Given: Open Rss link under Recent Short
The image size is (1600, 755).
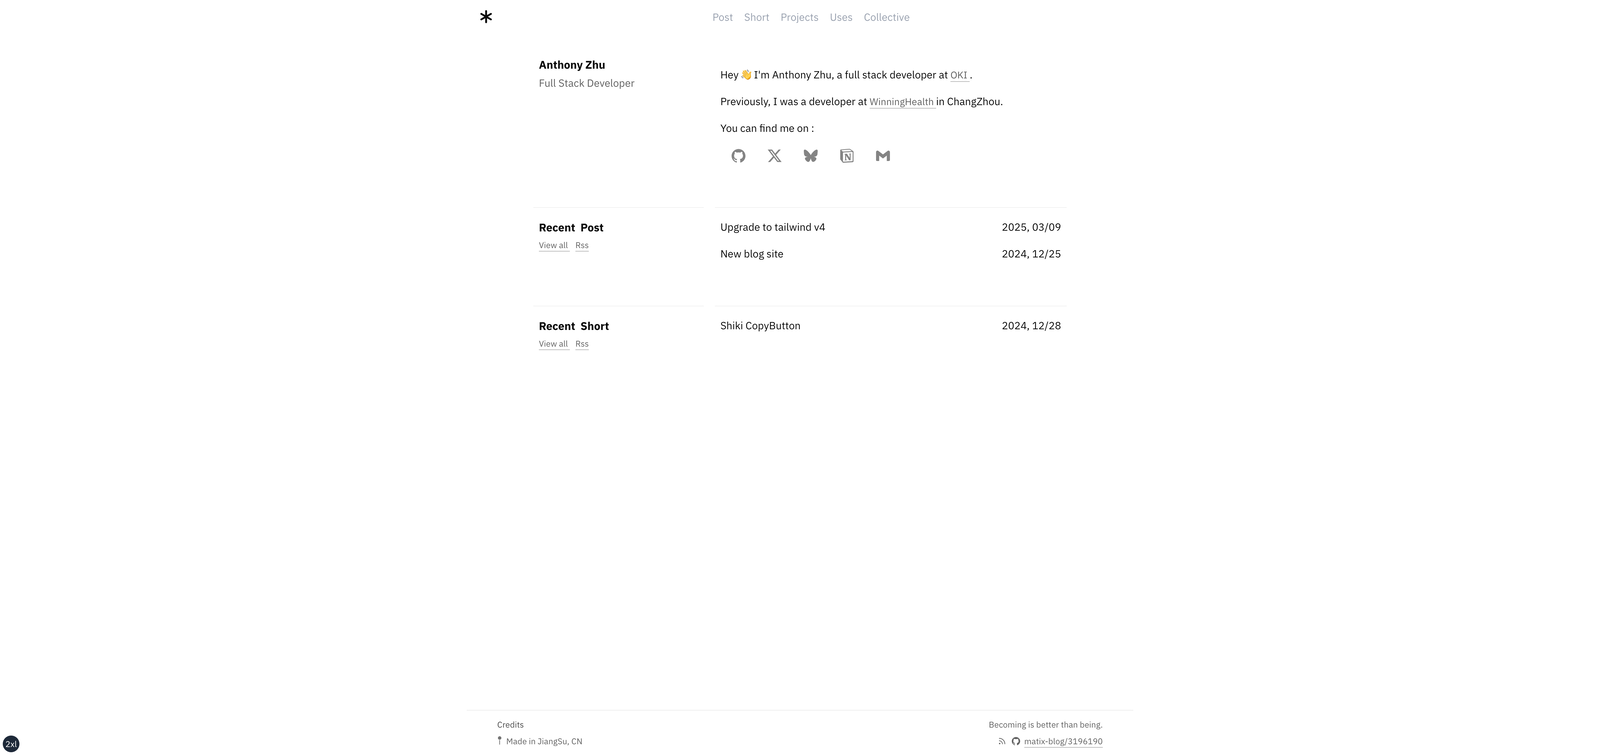Looking at the screenshot, I should tap(582, 344).
